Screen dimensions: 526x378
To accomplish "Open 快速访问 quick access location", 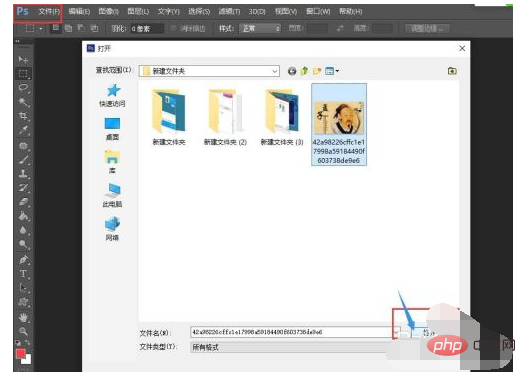I will coord(112,96).
